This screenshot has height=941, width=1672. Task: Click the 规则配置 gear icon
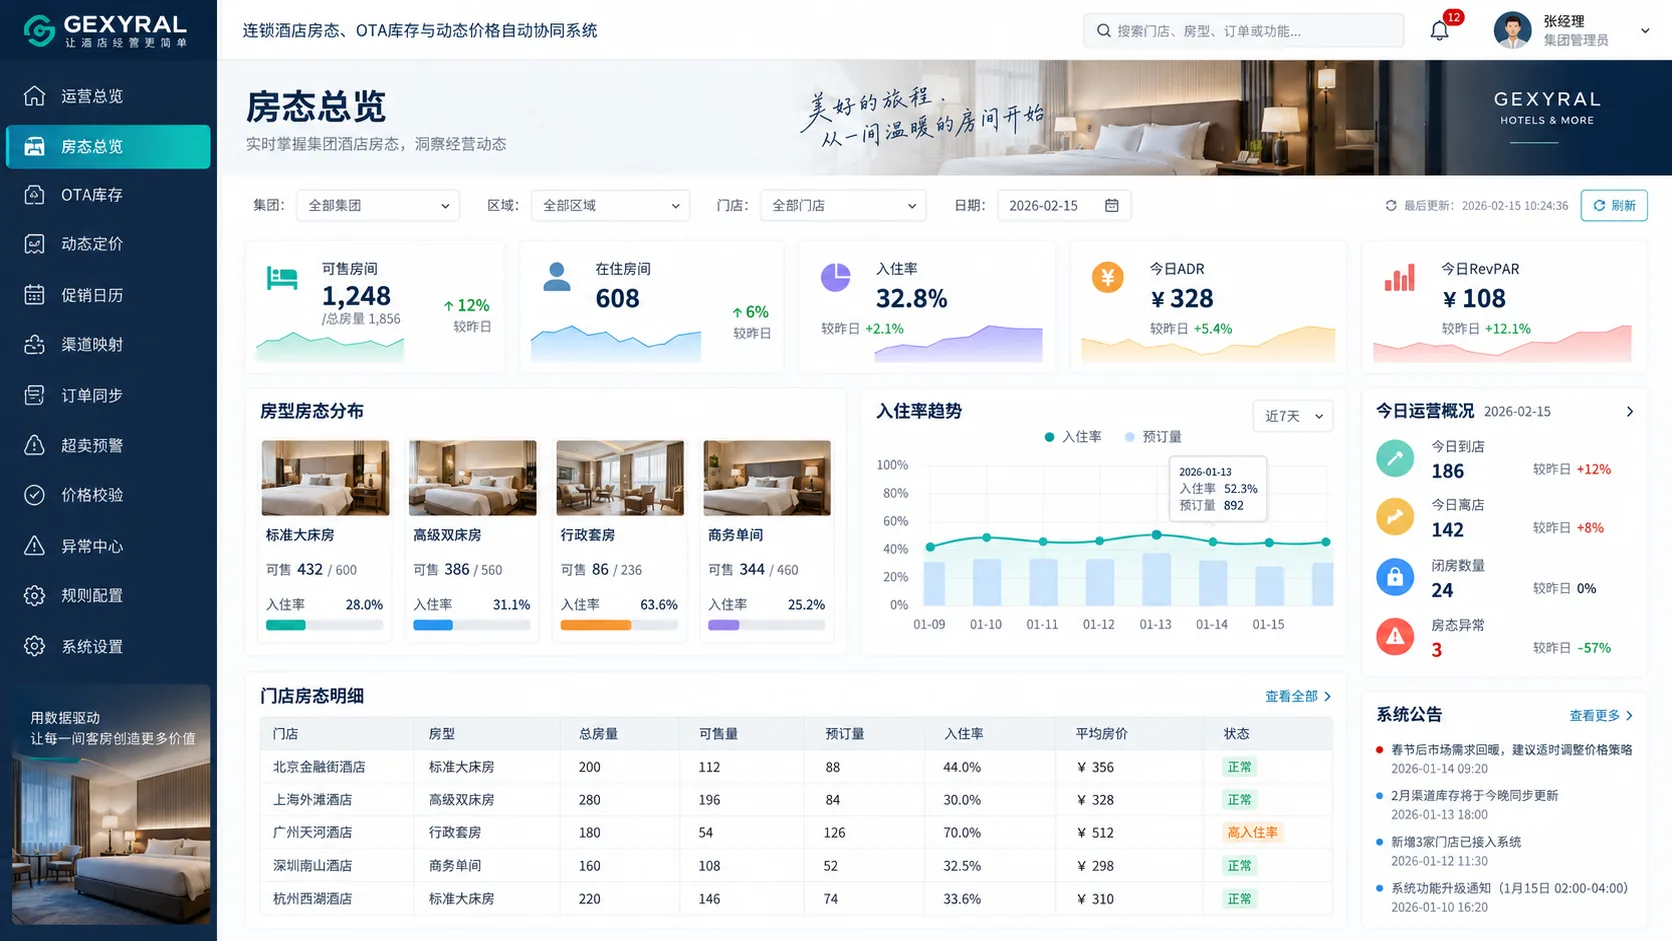pos(34,596)
